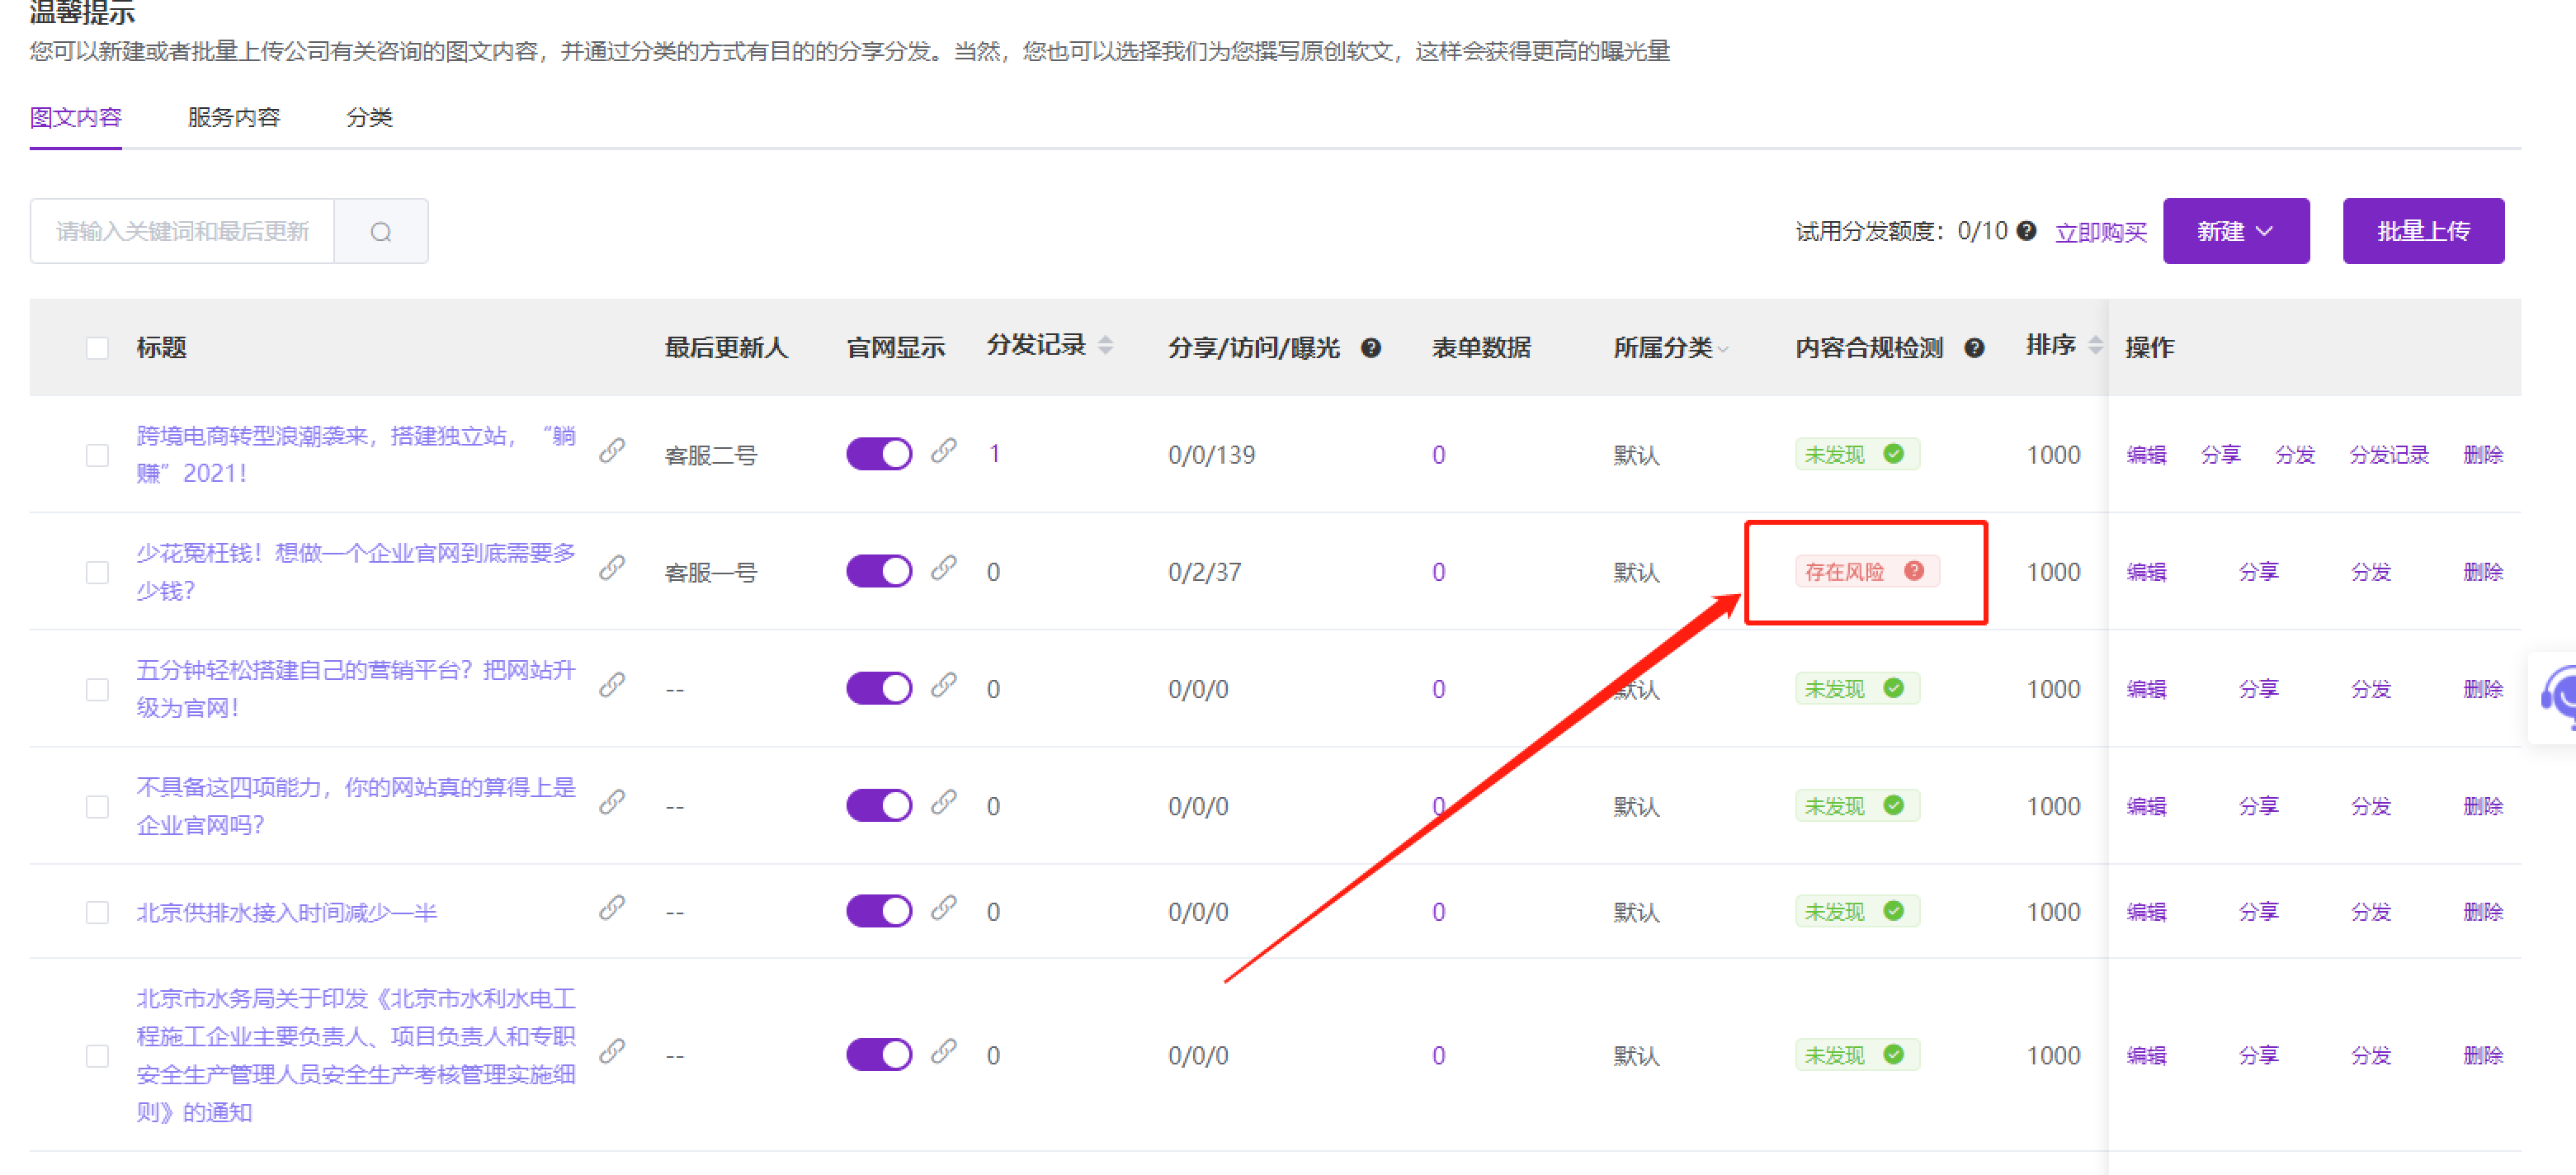Click website link icon in 五分钟轻松搭建 row

click(x=943, y=684)
